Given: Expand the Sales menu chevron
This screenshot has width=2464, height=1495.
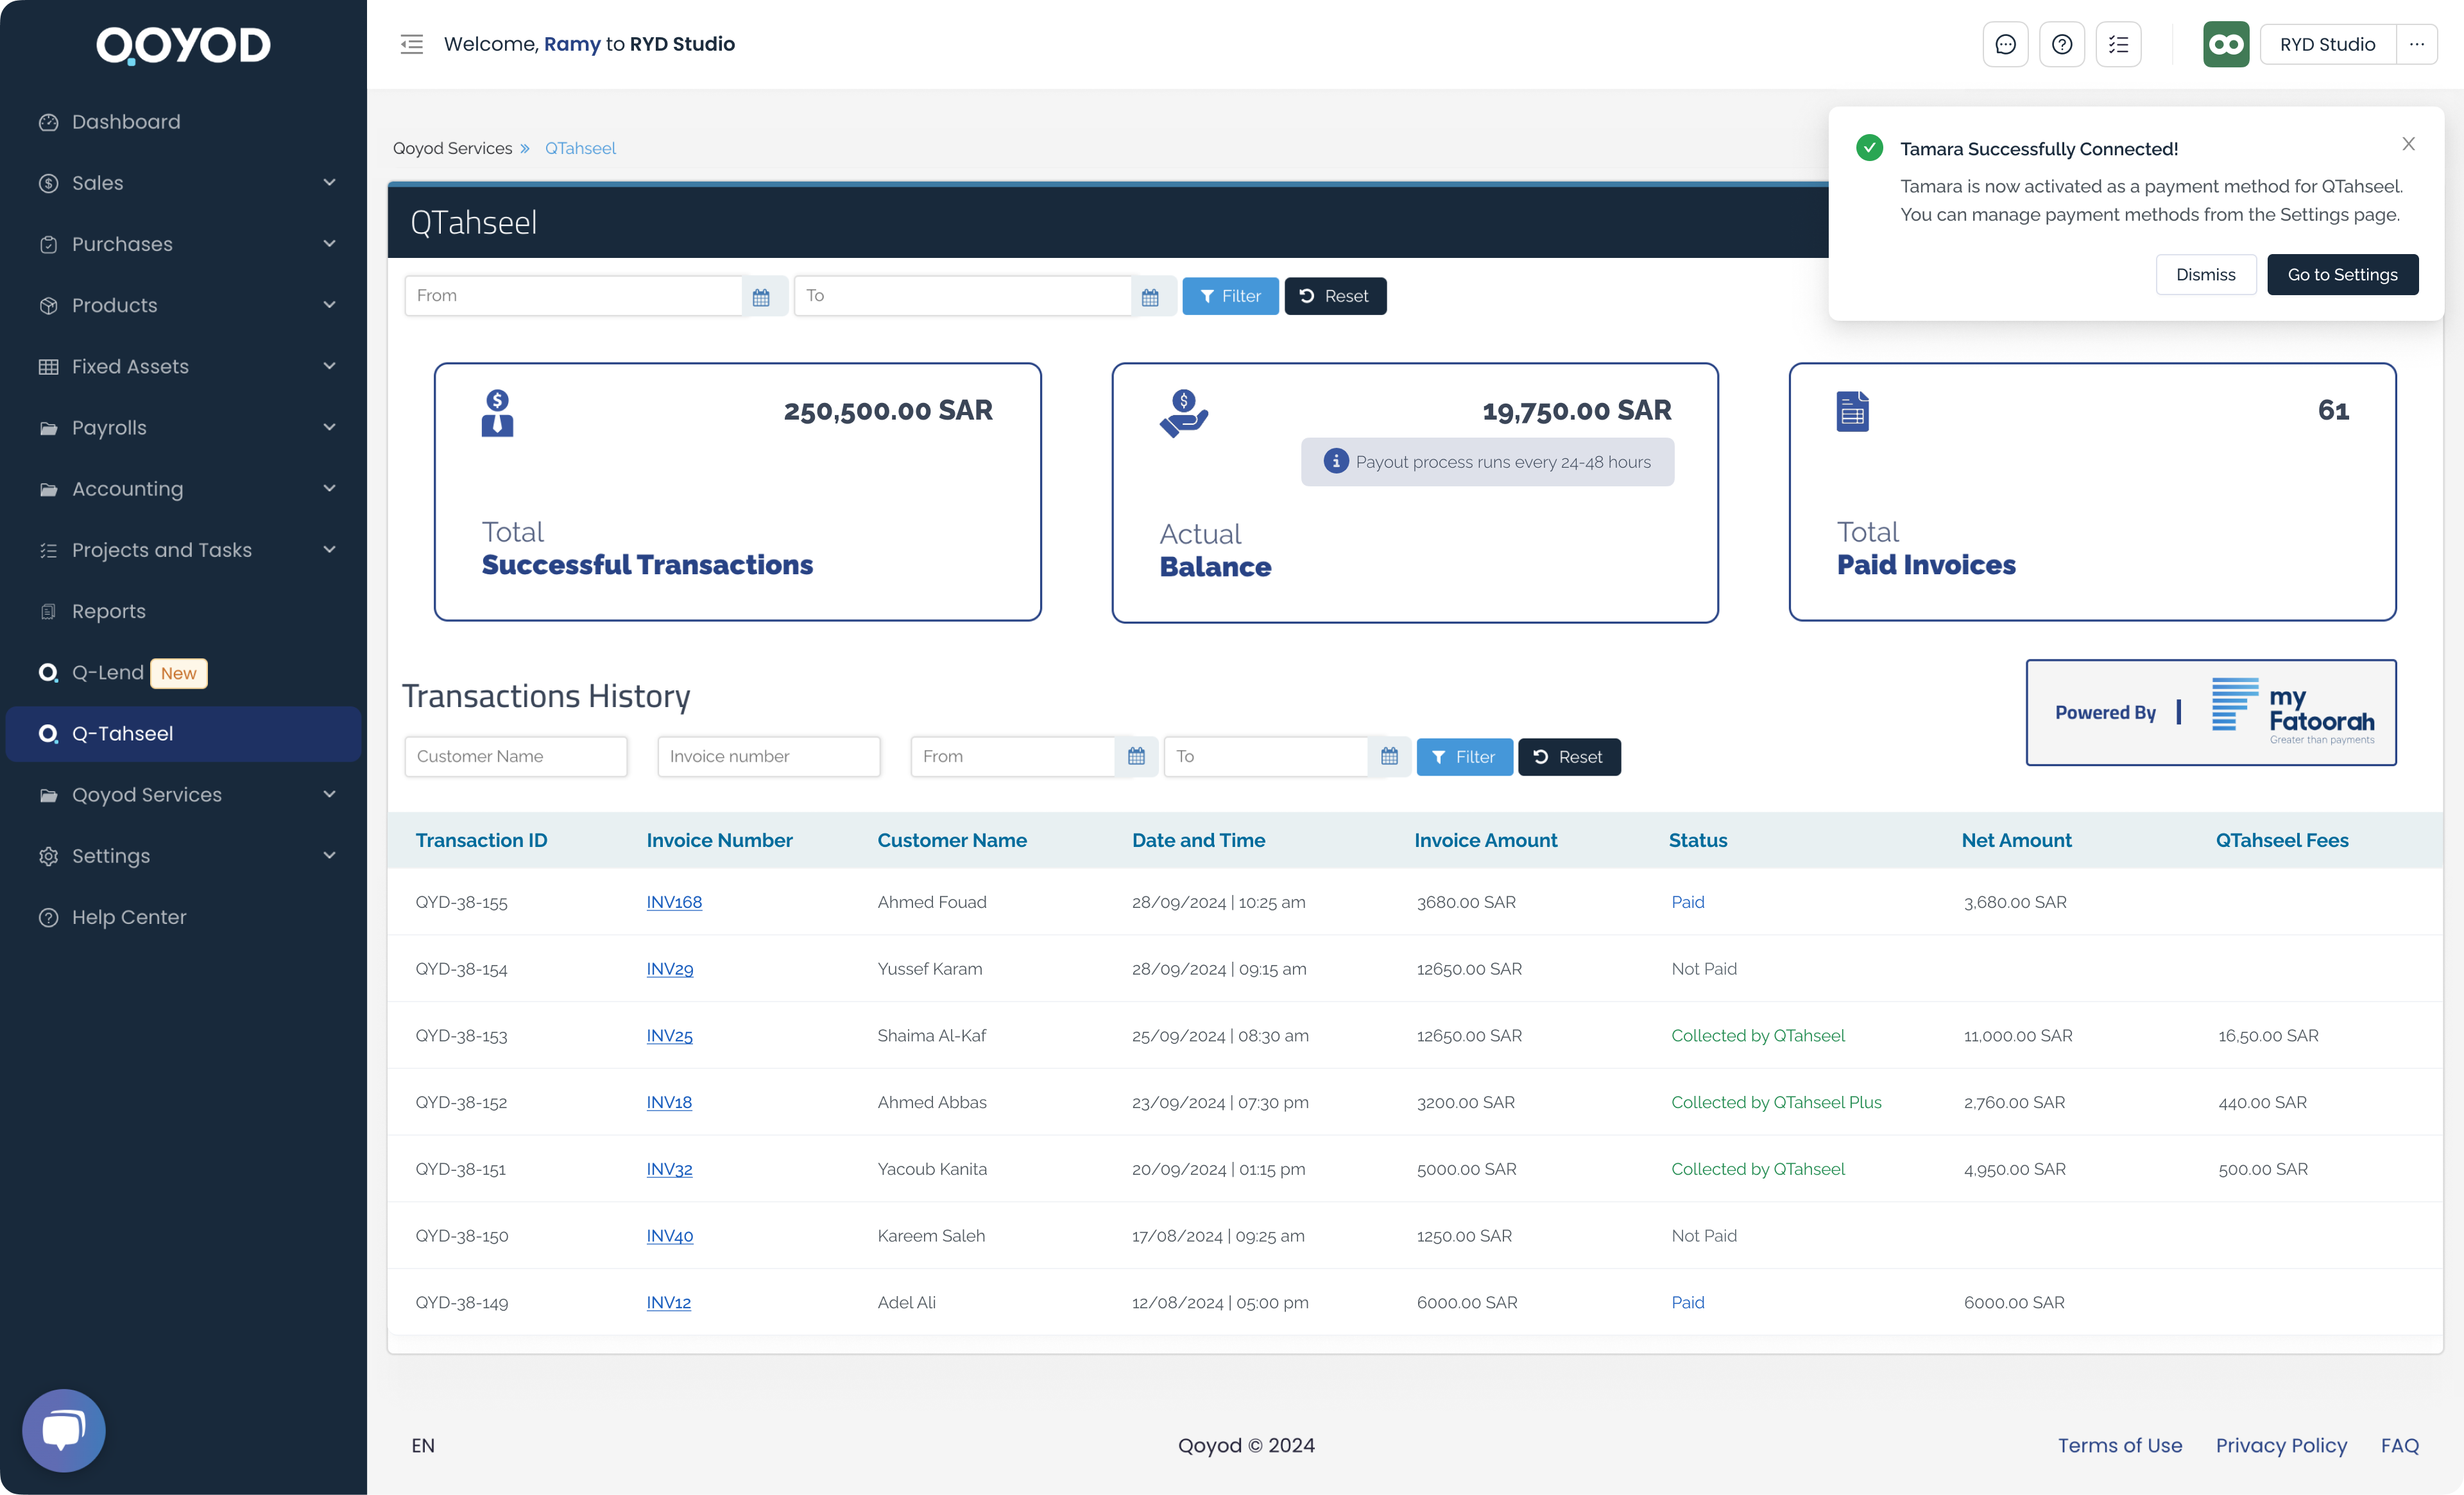Looking at the screenshot, I should click(329, 183).
